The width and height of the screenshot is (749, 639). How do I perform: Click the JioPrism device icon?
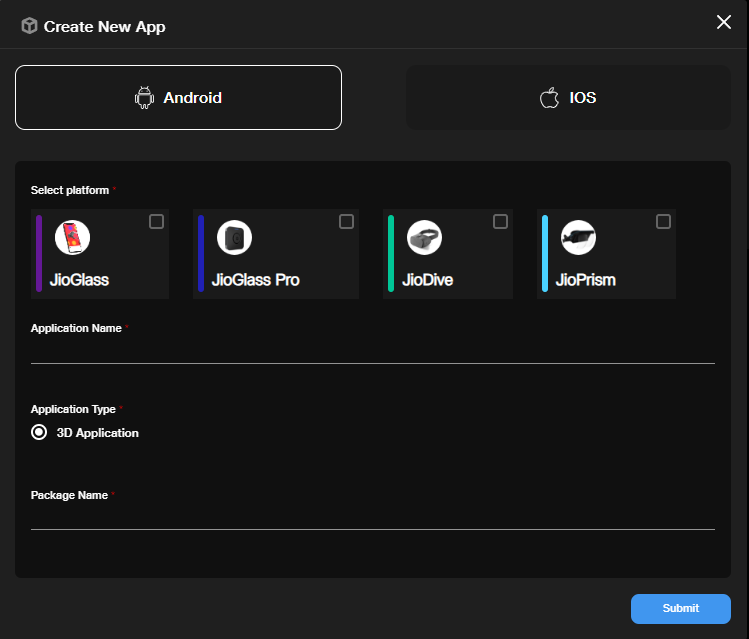pyautogui.click(x=578, y=238)
